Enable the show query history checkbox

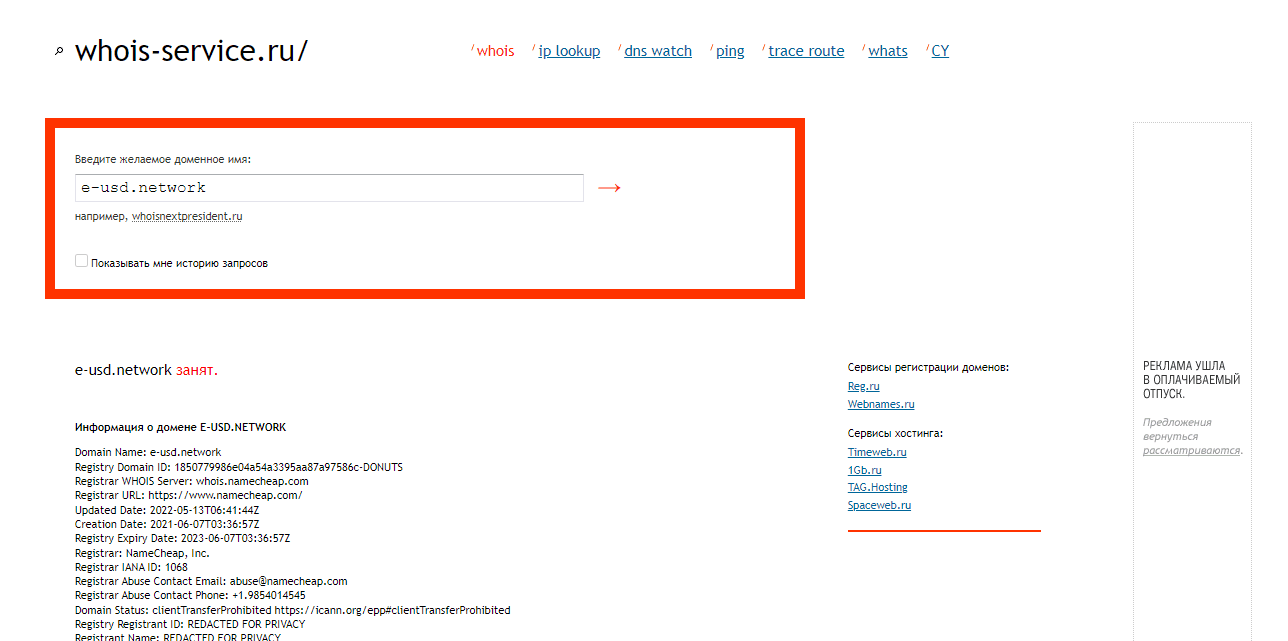(x=82, y=261)
